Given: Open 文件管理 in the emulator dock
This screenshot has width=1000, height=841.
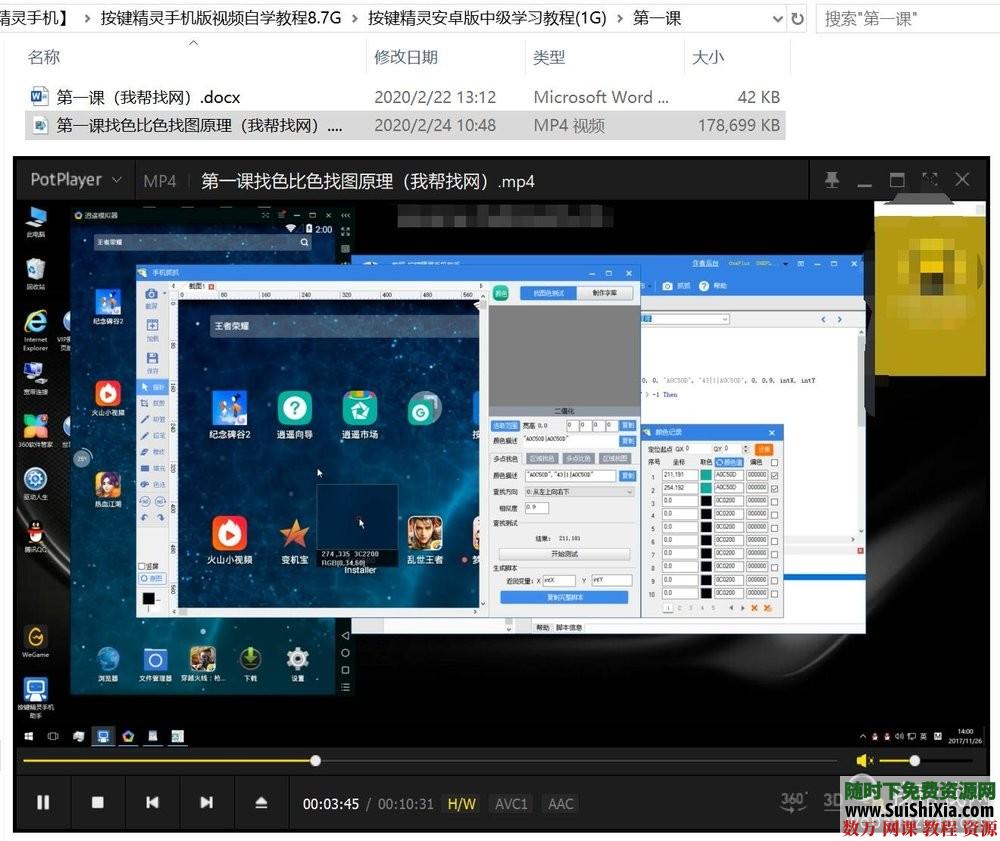Looking at the screenshot, I should pos(155,660).
